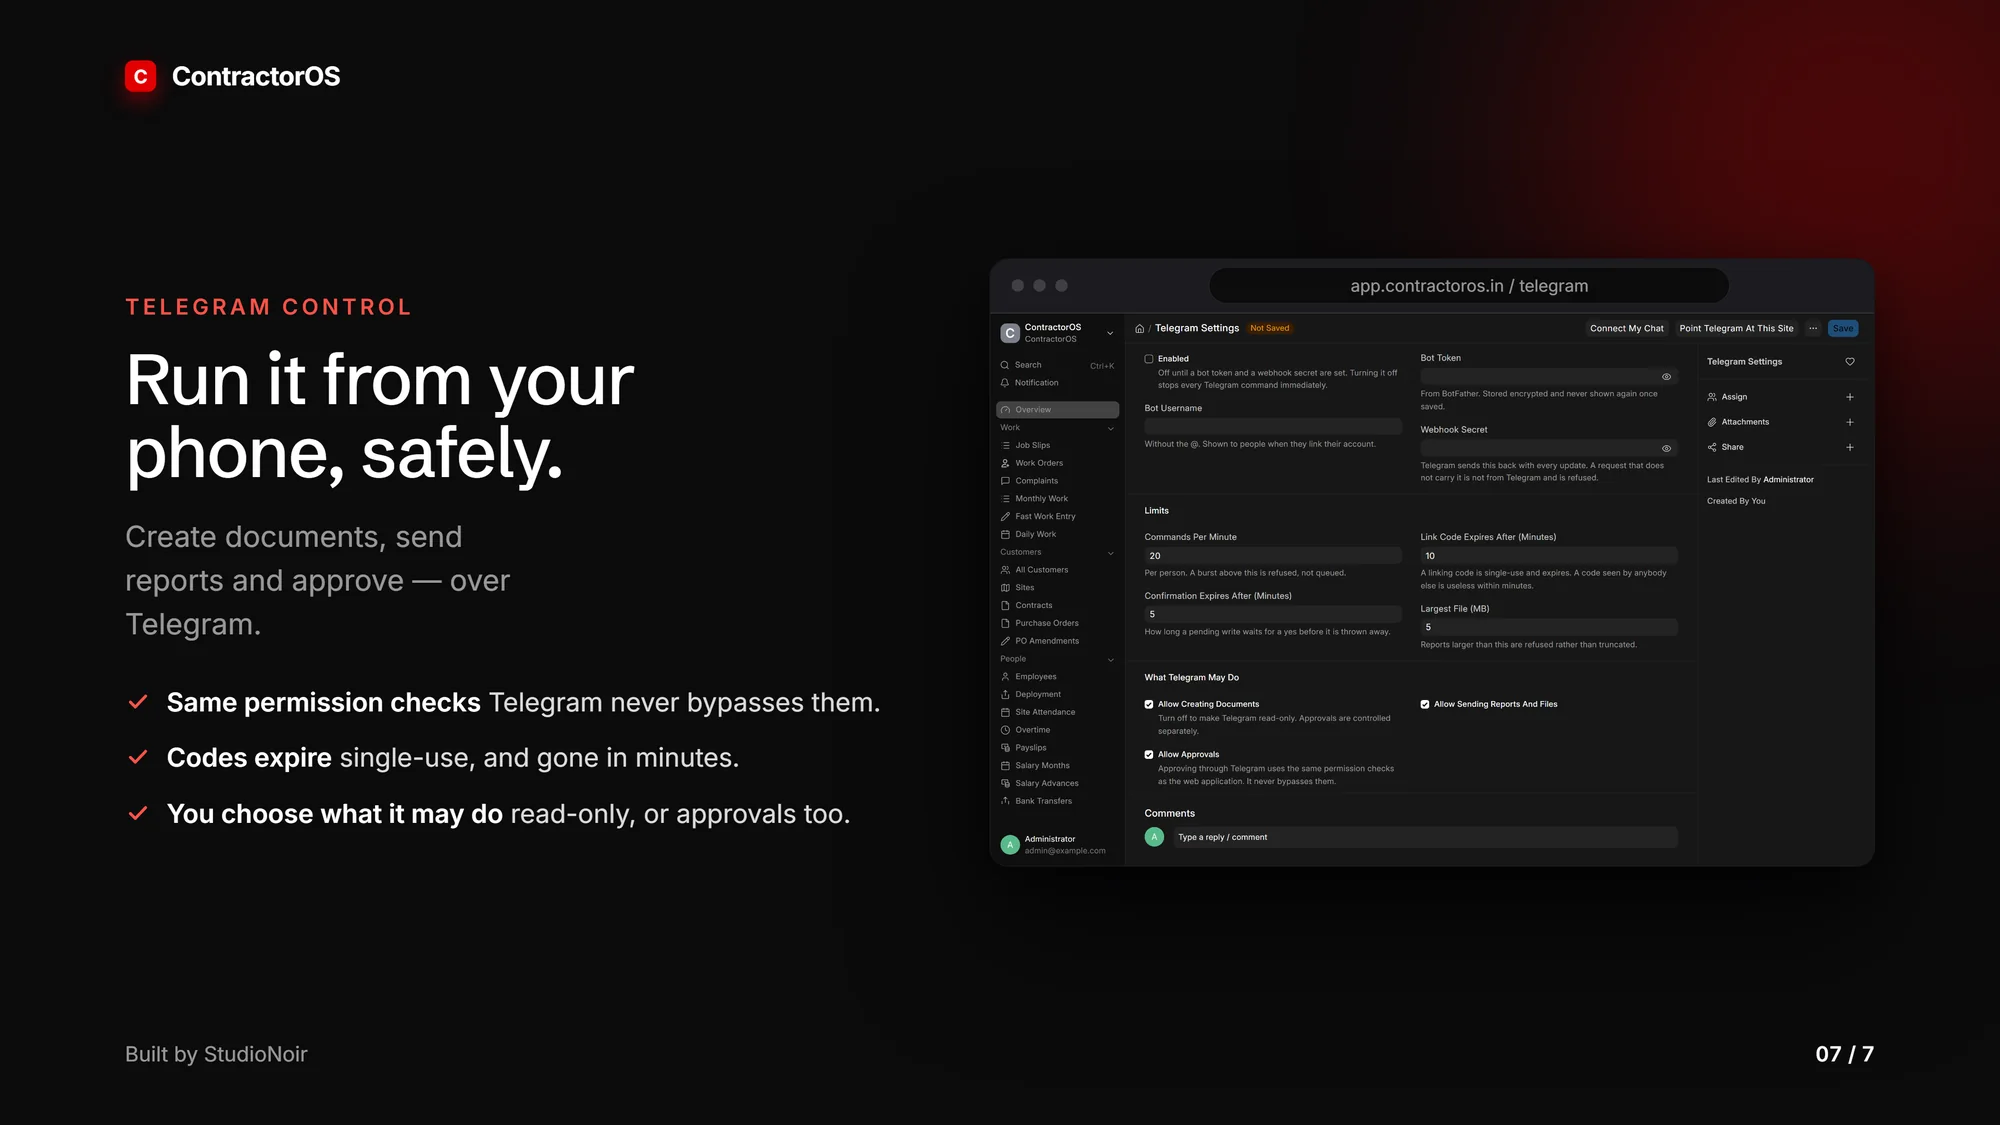Click the Commands Per Minute field
2000x1125 pixels.
(x=1273, y=555)
